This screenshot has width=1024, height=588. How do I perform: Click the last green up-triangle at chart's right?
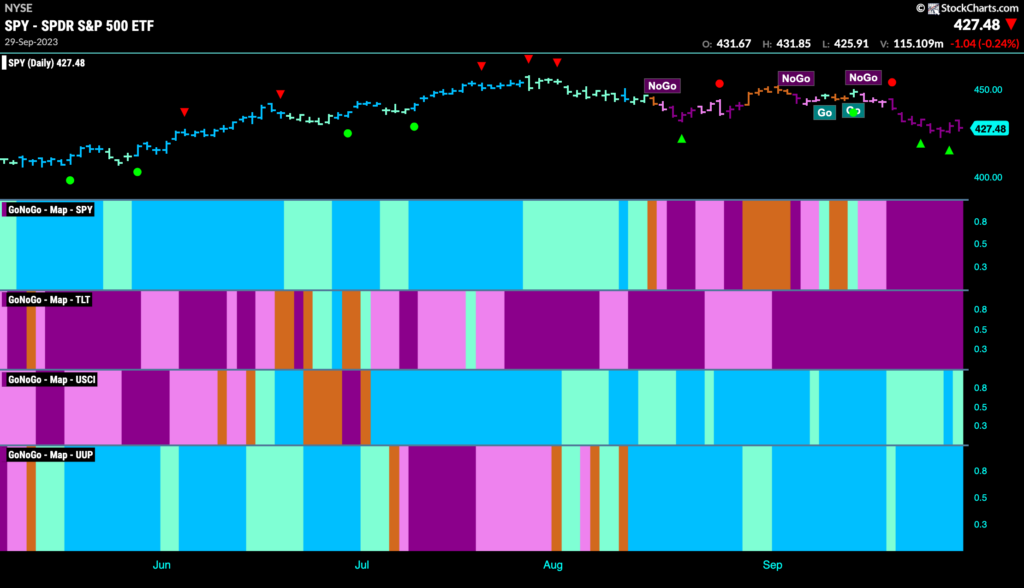949,151
